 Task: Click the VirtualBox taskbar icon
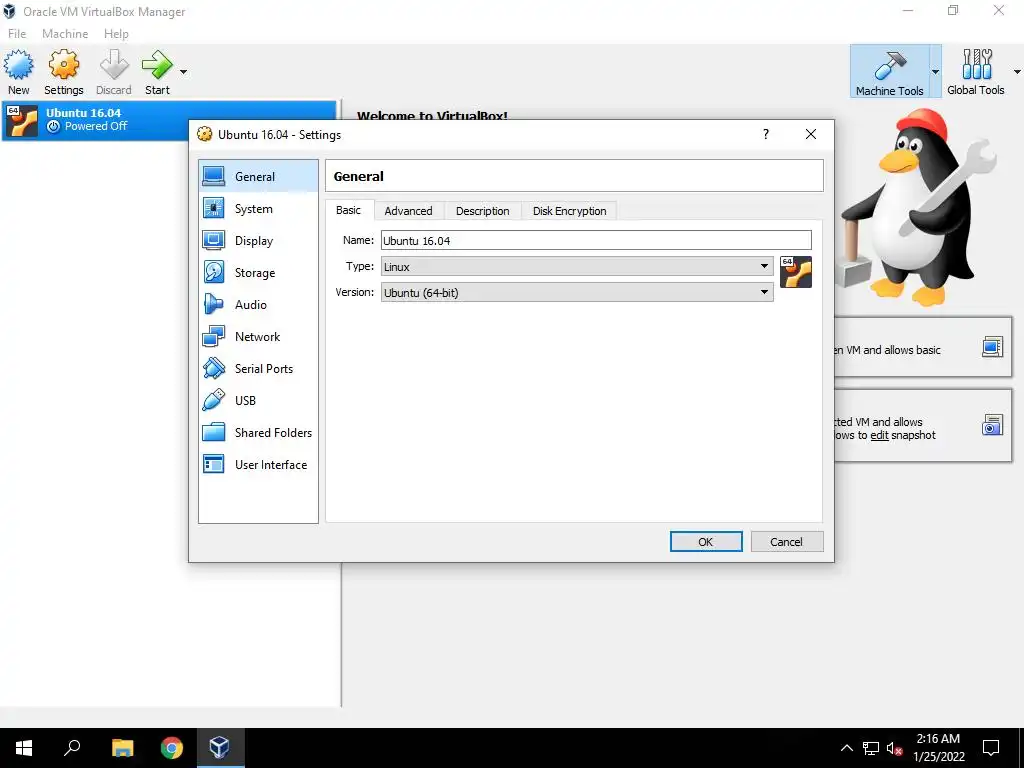(219, 748)
